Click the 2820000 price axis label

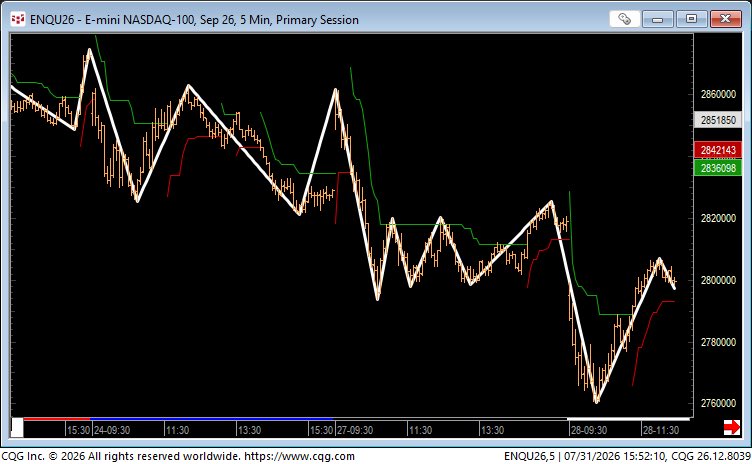pyautogui.click(x=718, y=218)
